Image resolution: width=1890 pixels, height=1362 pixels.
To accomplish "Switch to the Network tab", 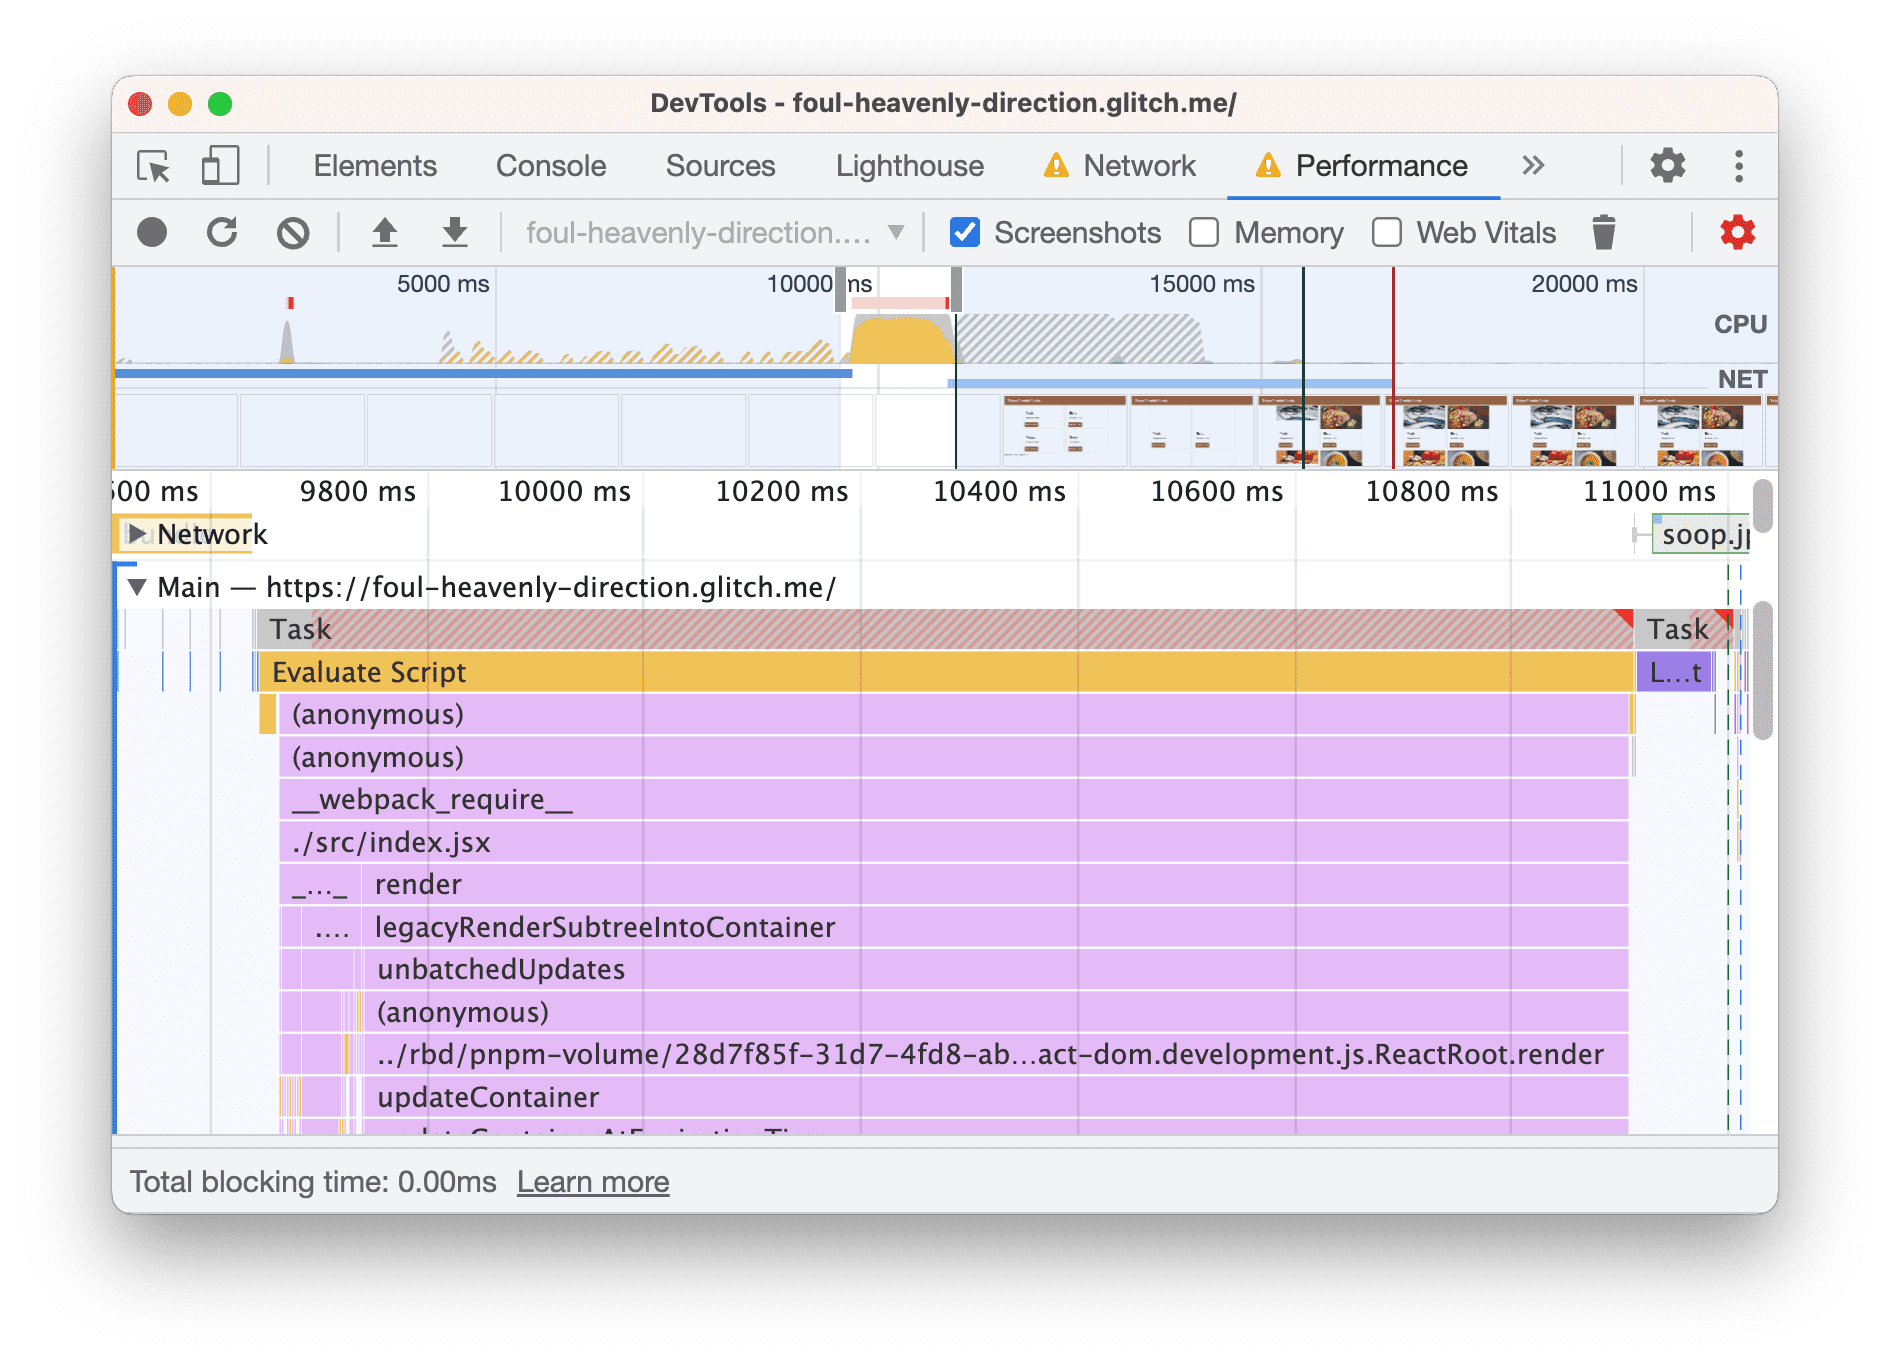I will tap(1140, 166).
